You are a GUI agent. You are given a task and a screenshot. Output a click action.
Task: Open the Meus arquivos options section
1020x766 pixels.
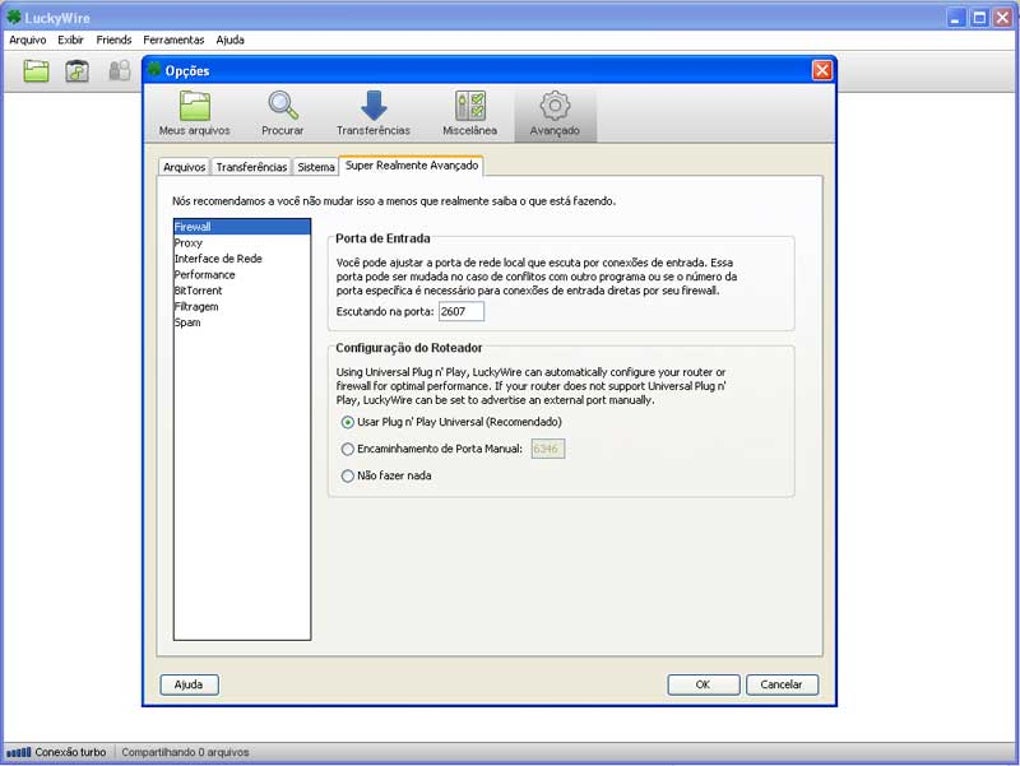(x=195, y=114)
